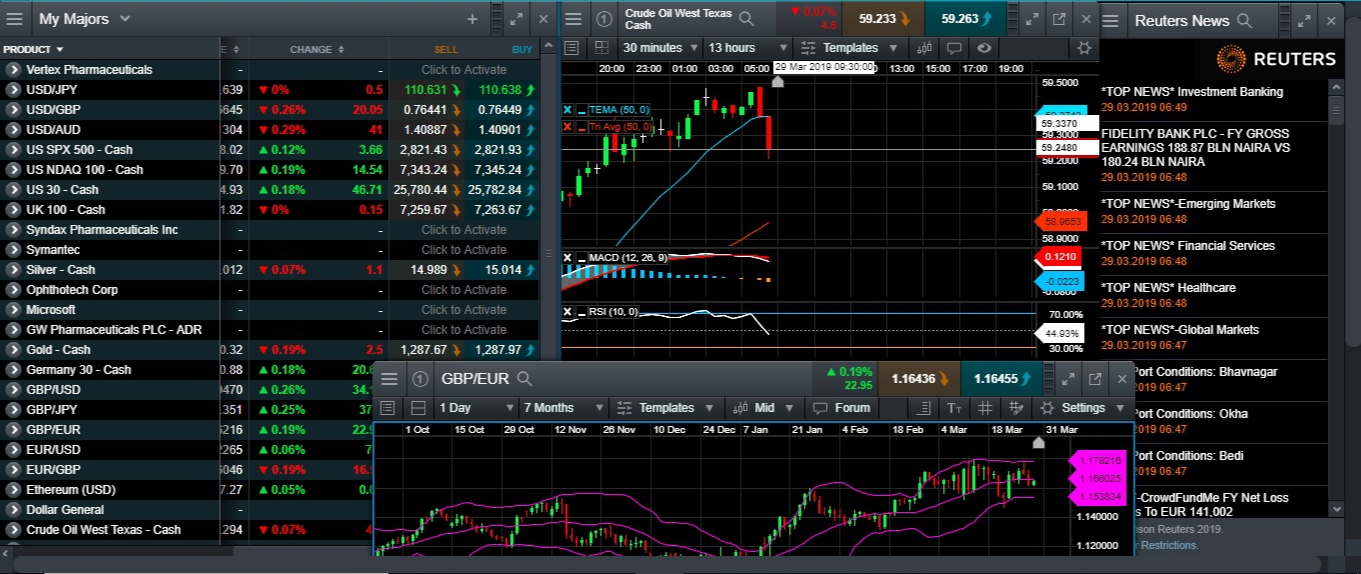1361x574 pixels.
Task: Search products from GBP/EUR chart header
Action: click(524, 379)
